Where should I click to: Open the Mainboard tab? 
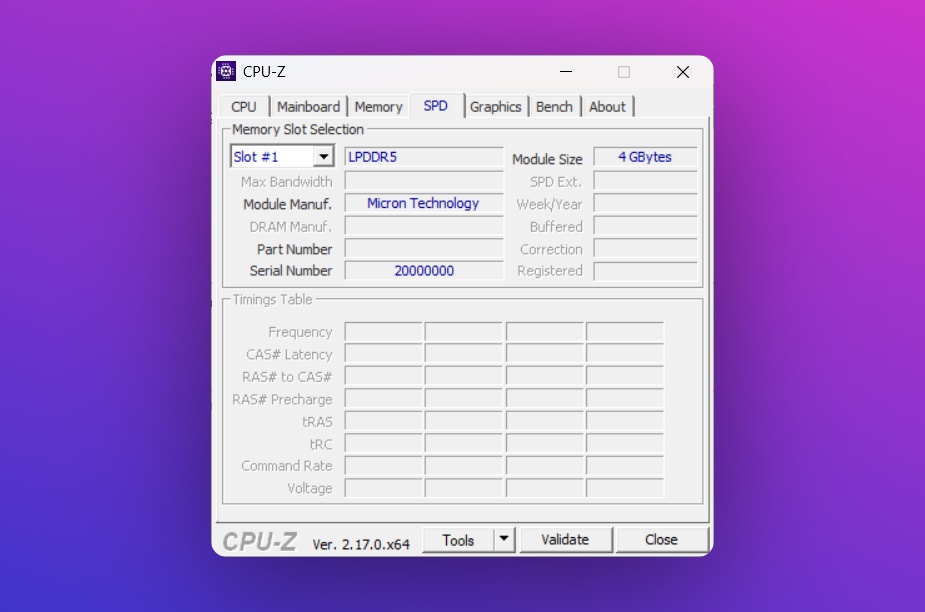pos(309,107)
